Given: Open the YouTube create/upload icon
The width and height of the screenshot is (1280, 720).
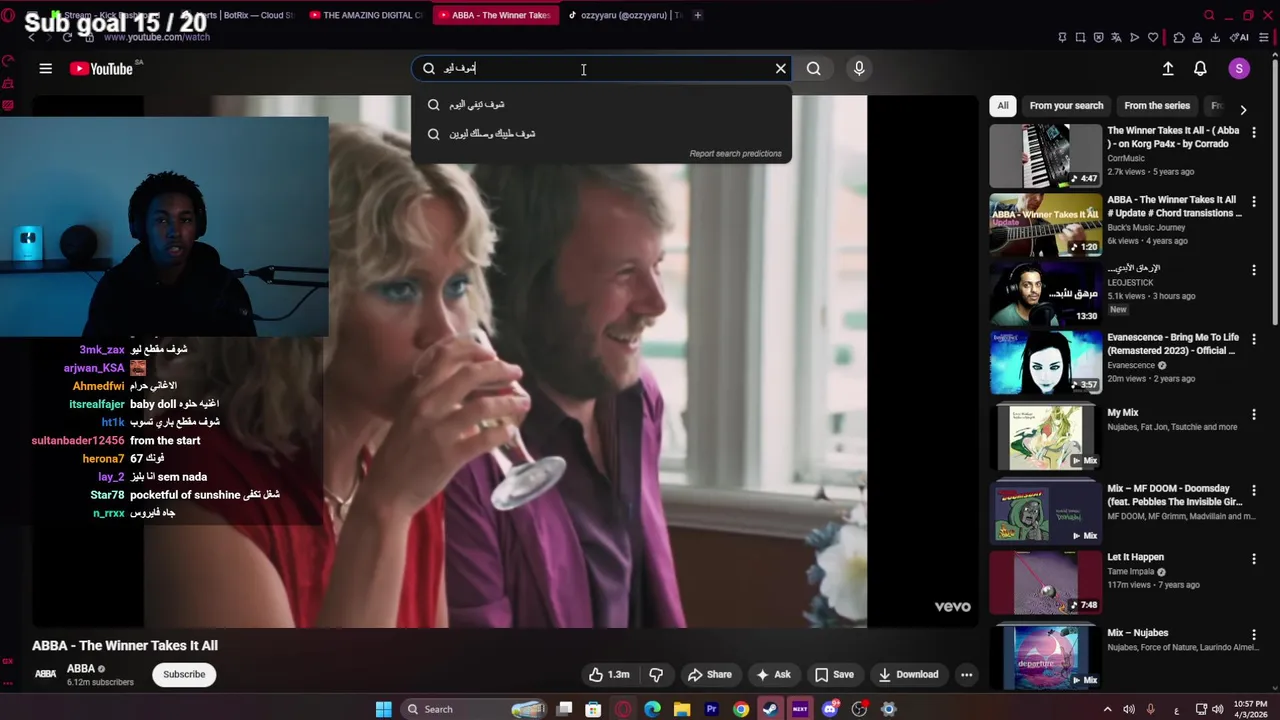Looking at the screenshot, I should (x=1168, y=68).
